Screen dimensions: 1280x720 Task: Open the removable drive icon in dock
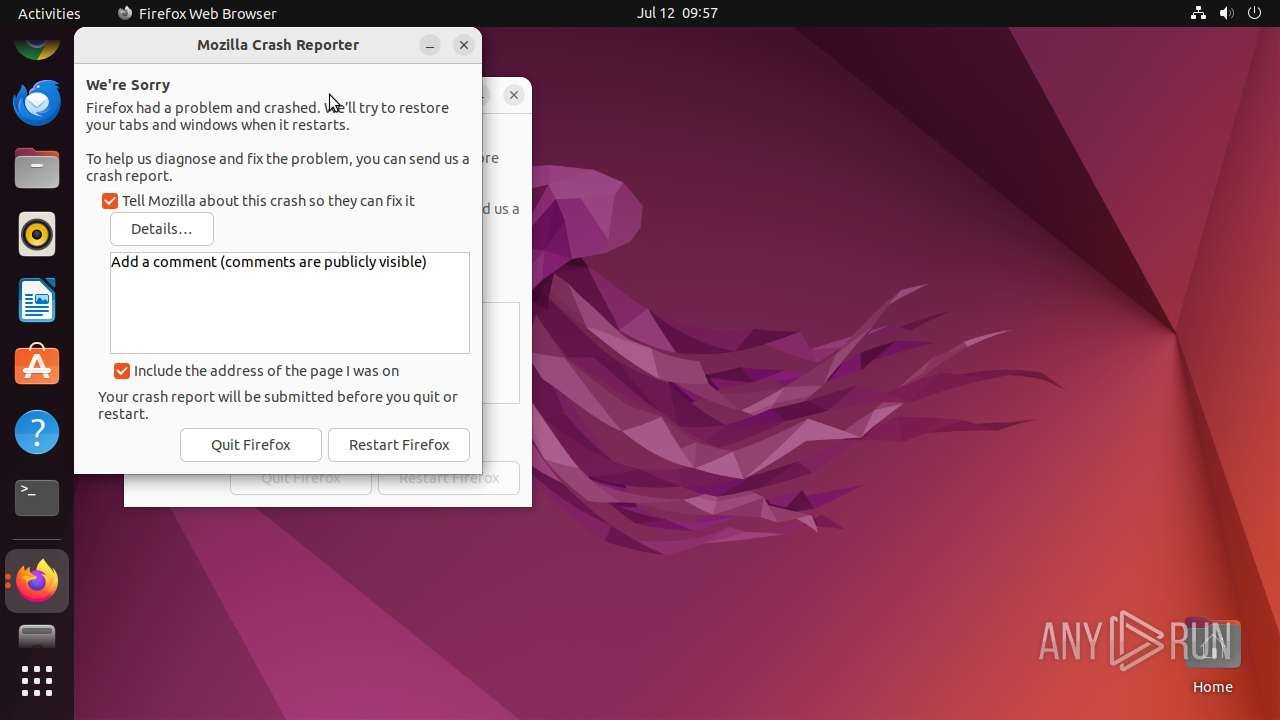tap(37, 636)
